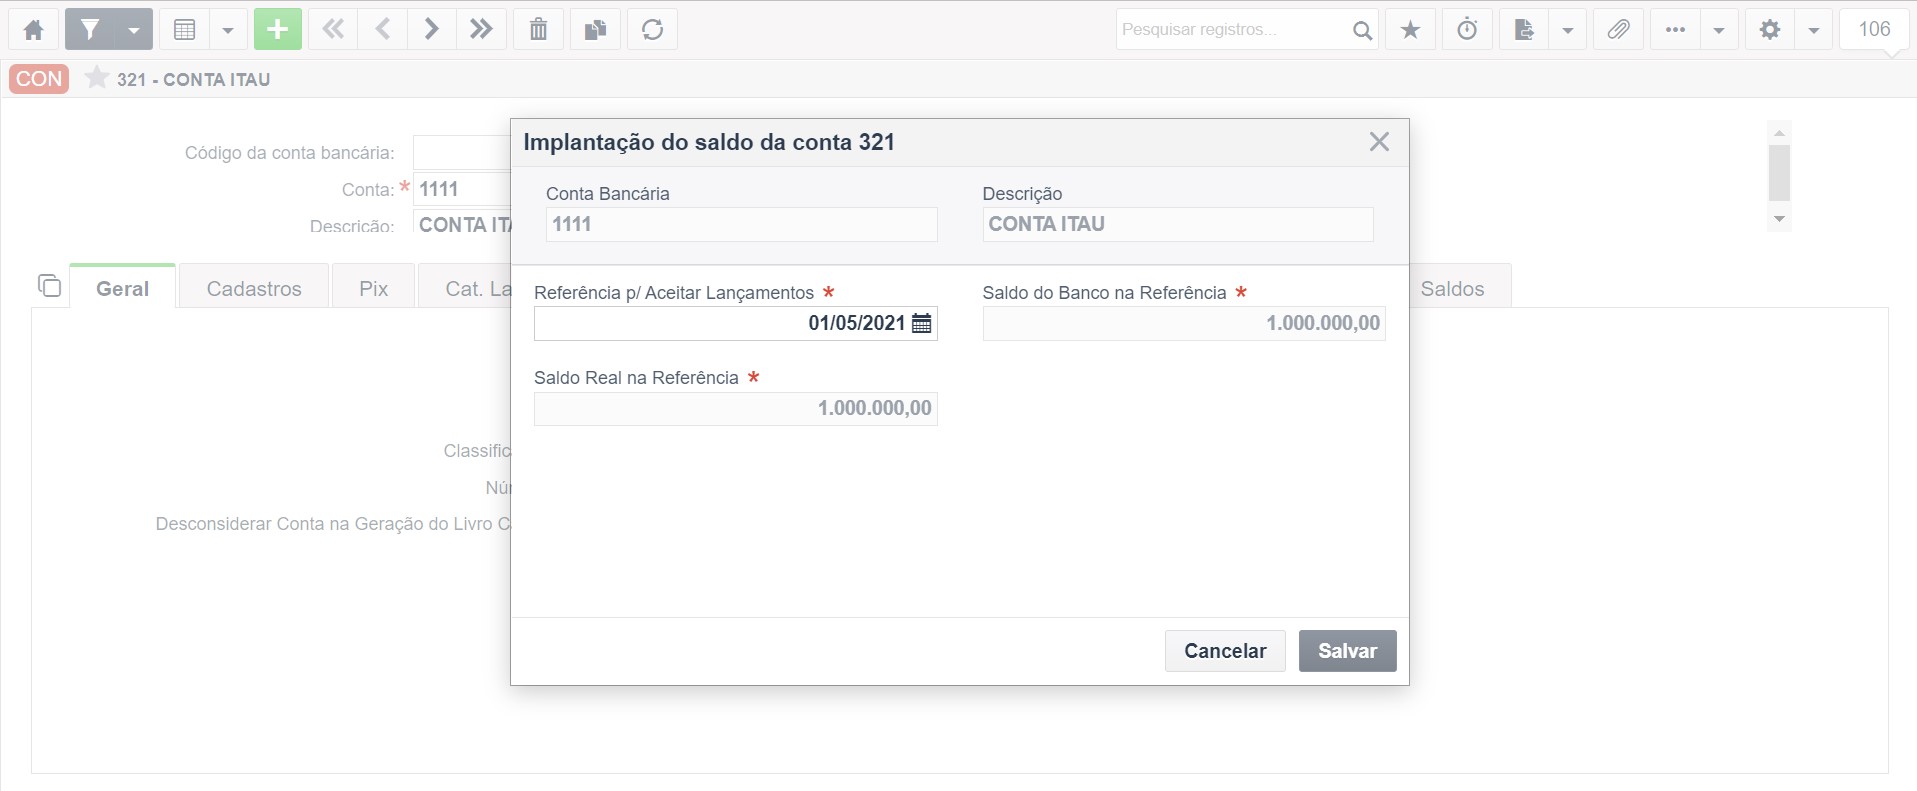Click the Cancelar button

point(1225,651)
